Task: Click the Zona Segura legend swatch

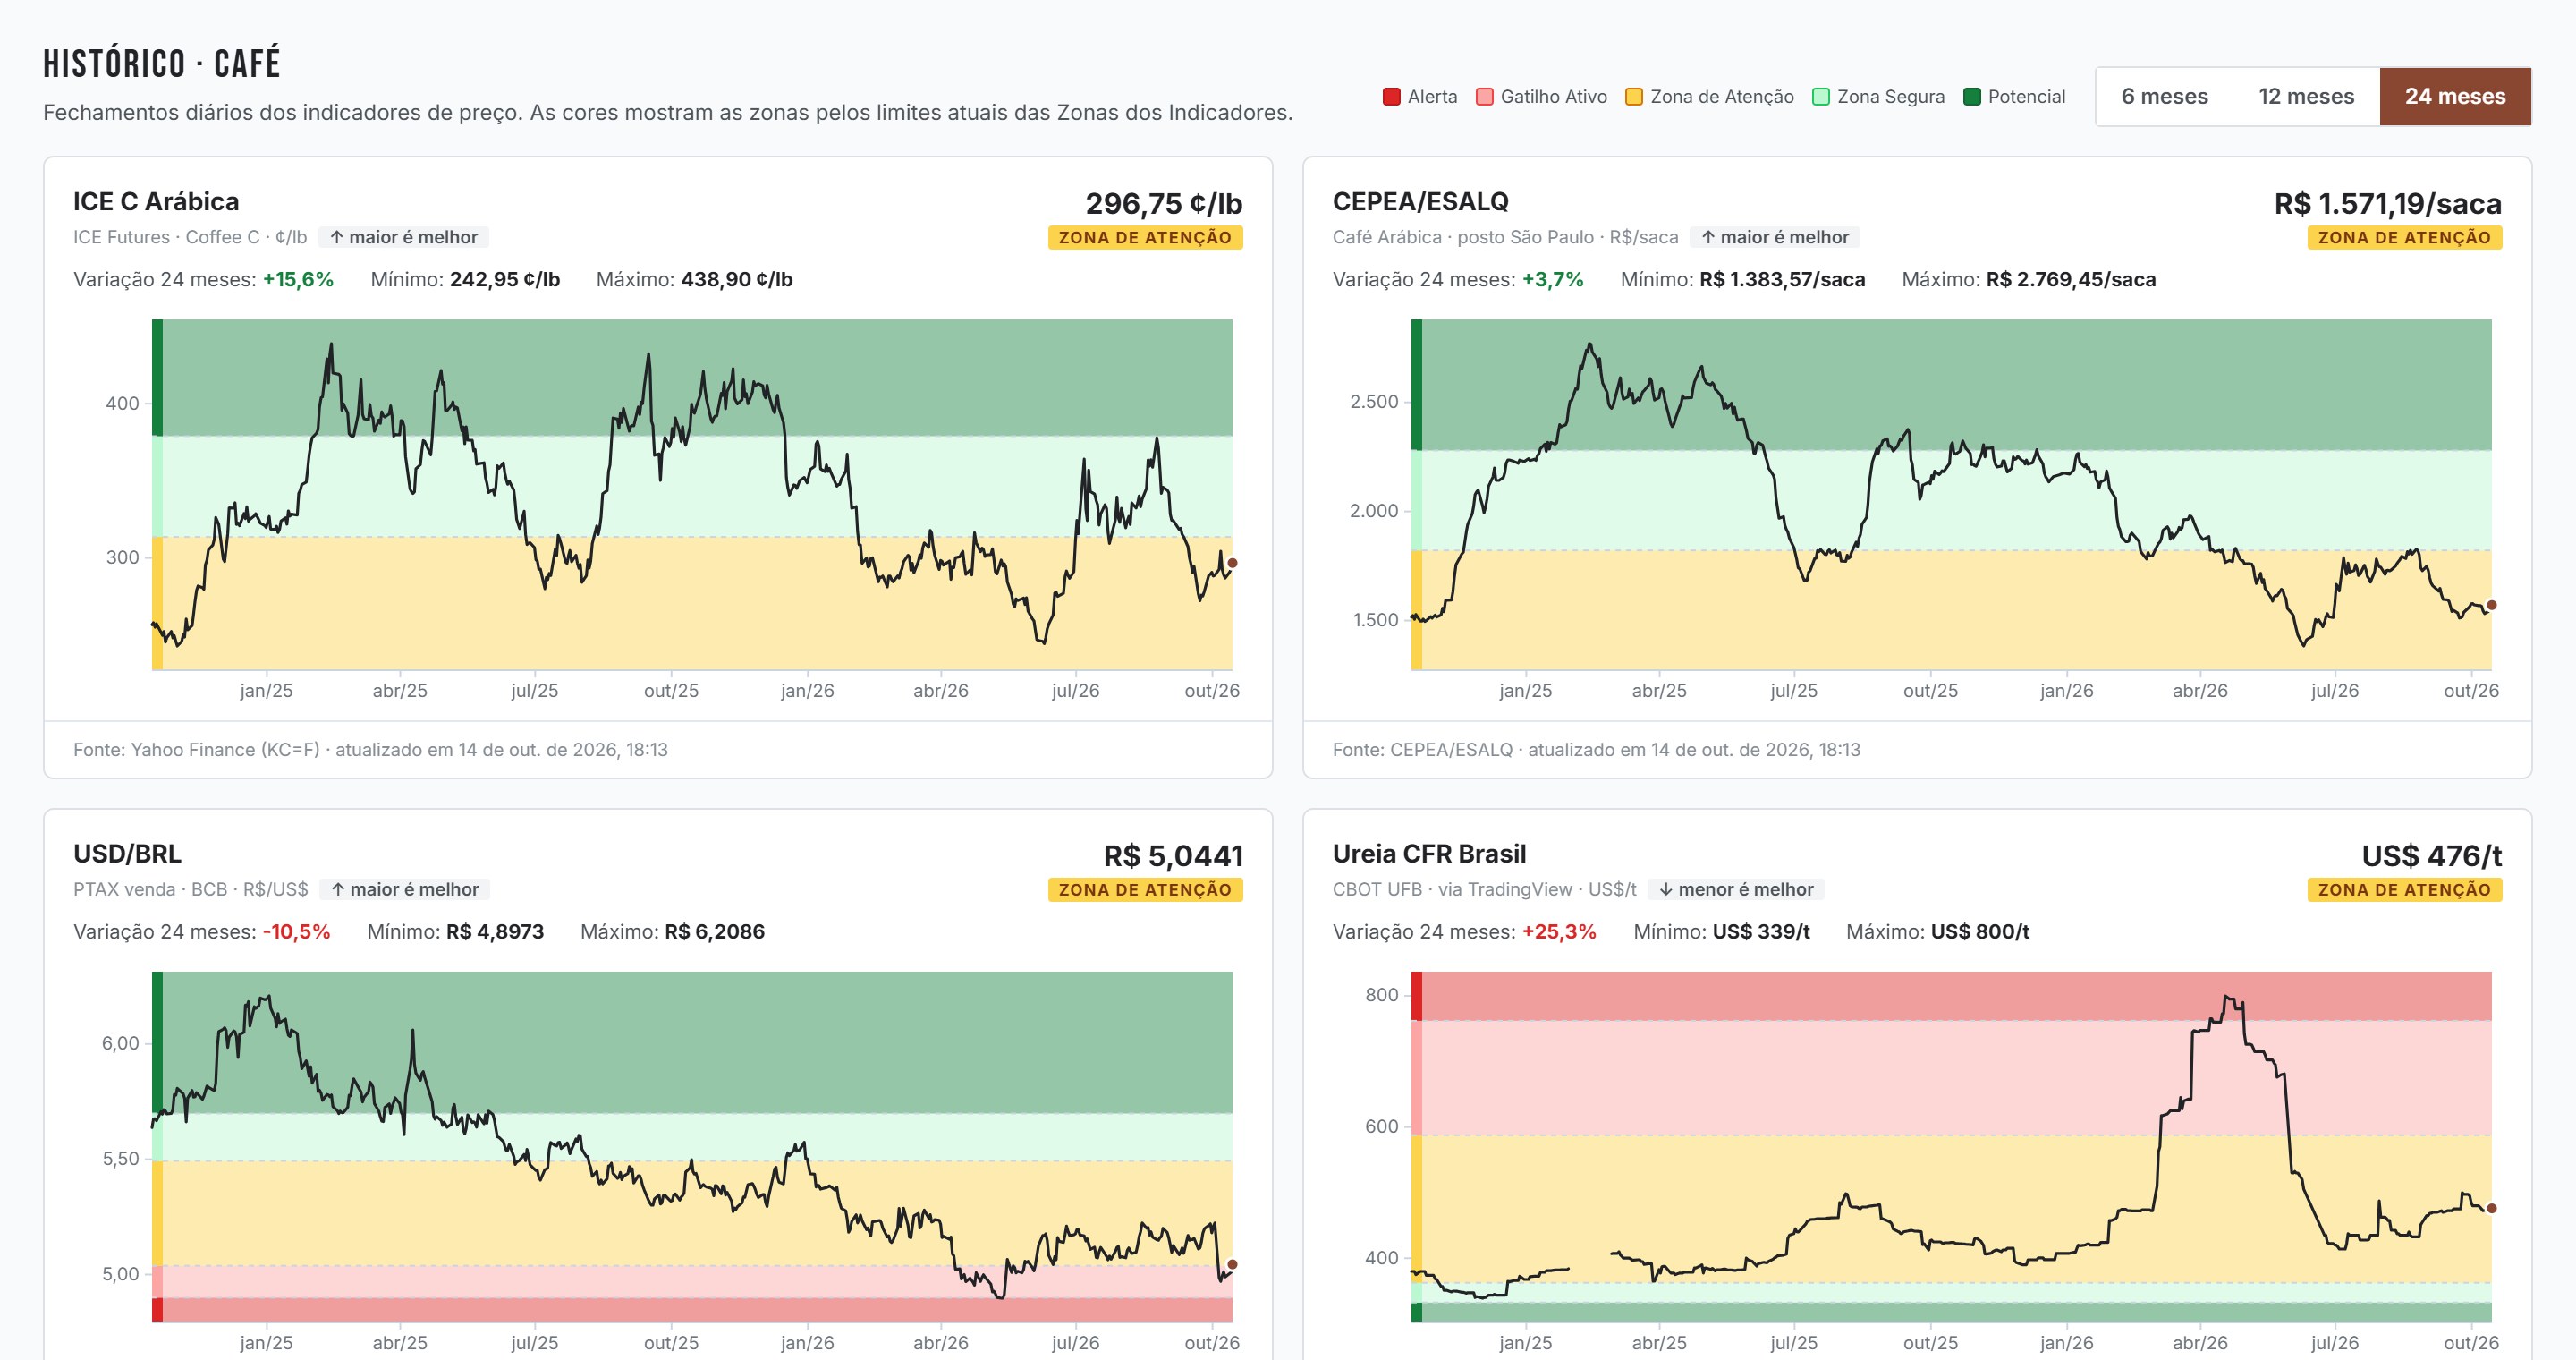Action: [x=1821, y=97]
